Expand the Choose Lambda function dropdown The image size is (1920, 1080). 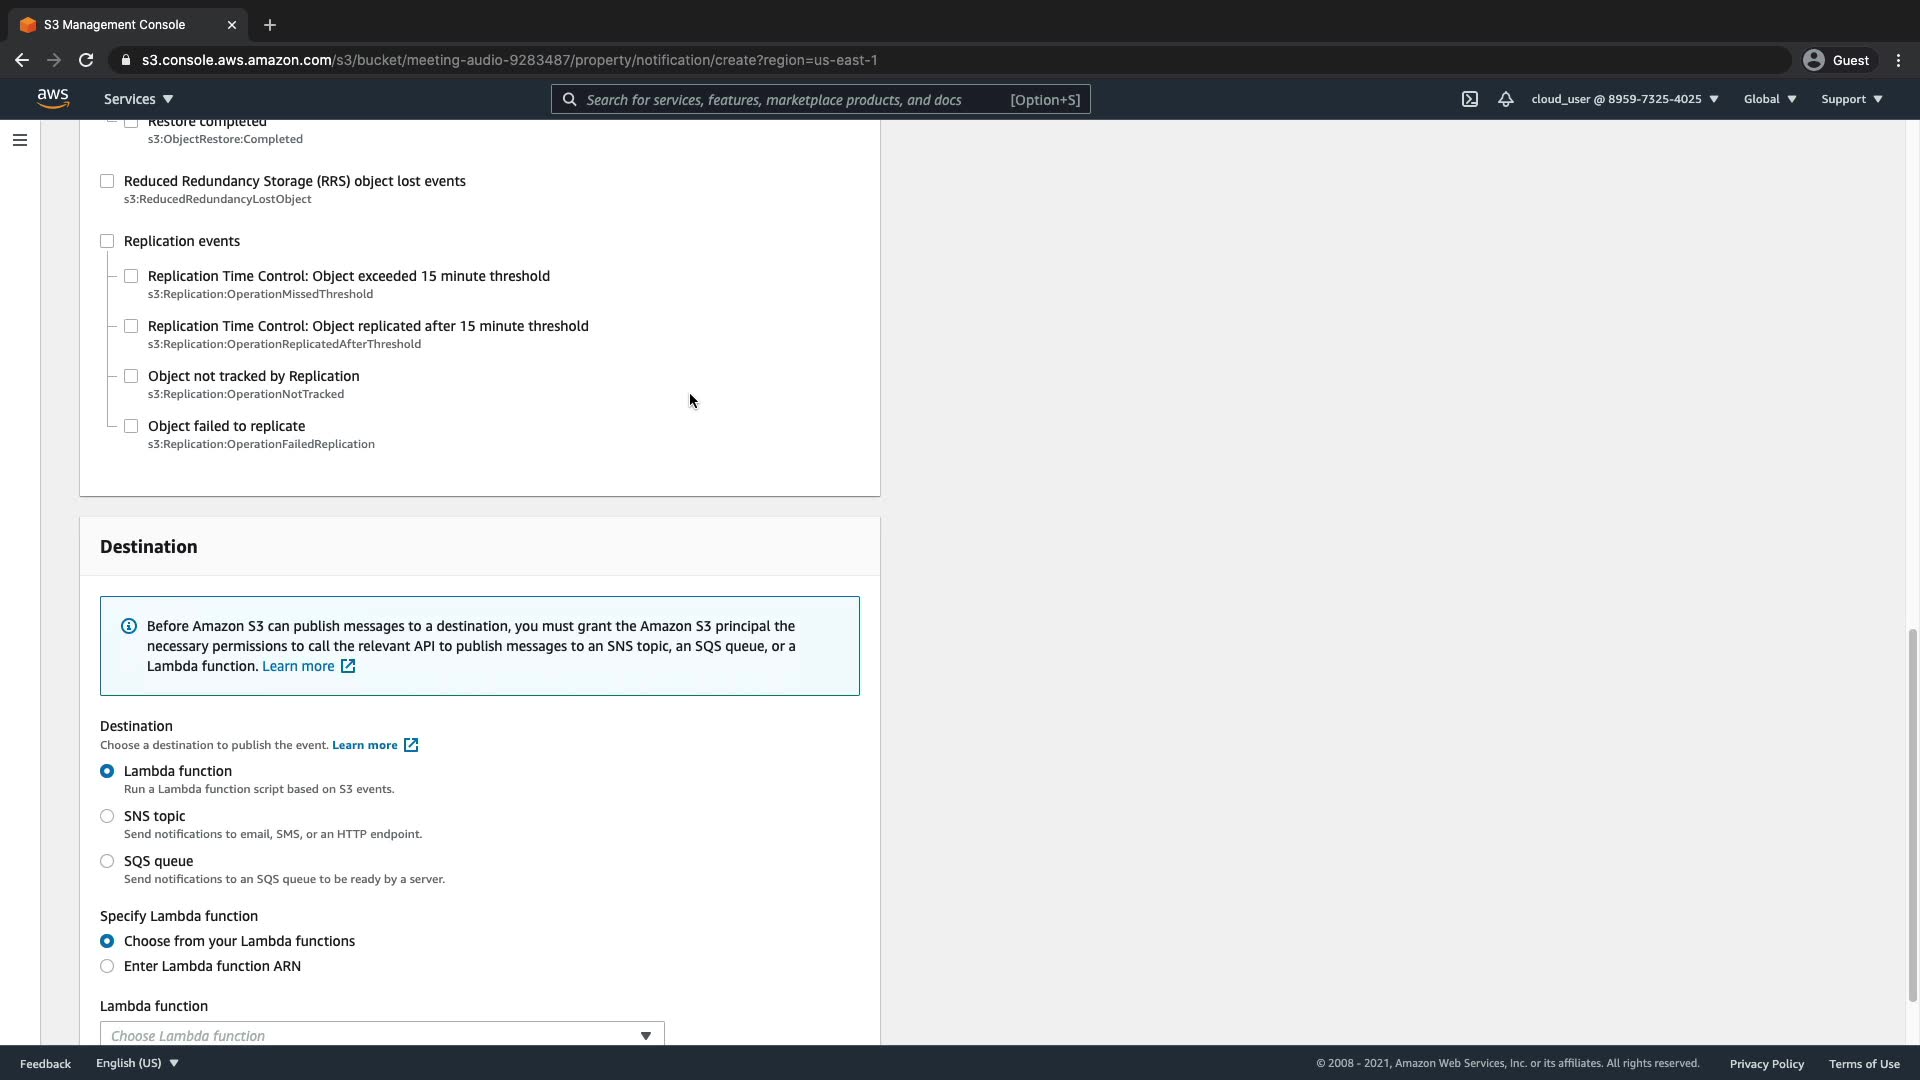coord(381,1035)
